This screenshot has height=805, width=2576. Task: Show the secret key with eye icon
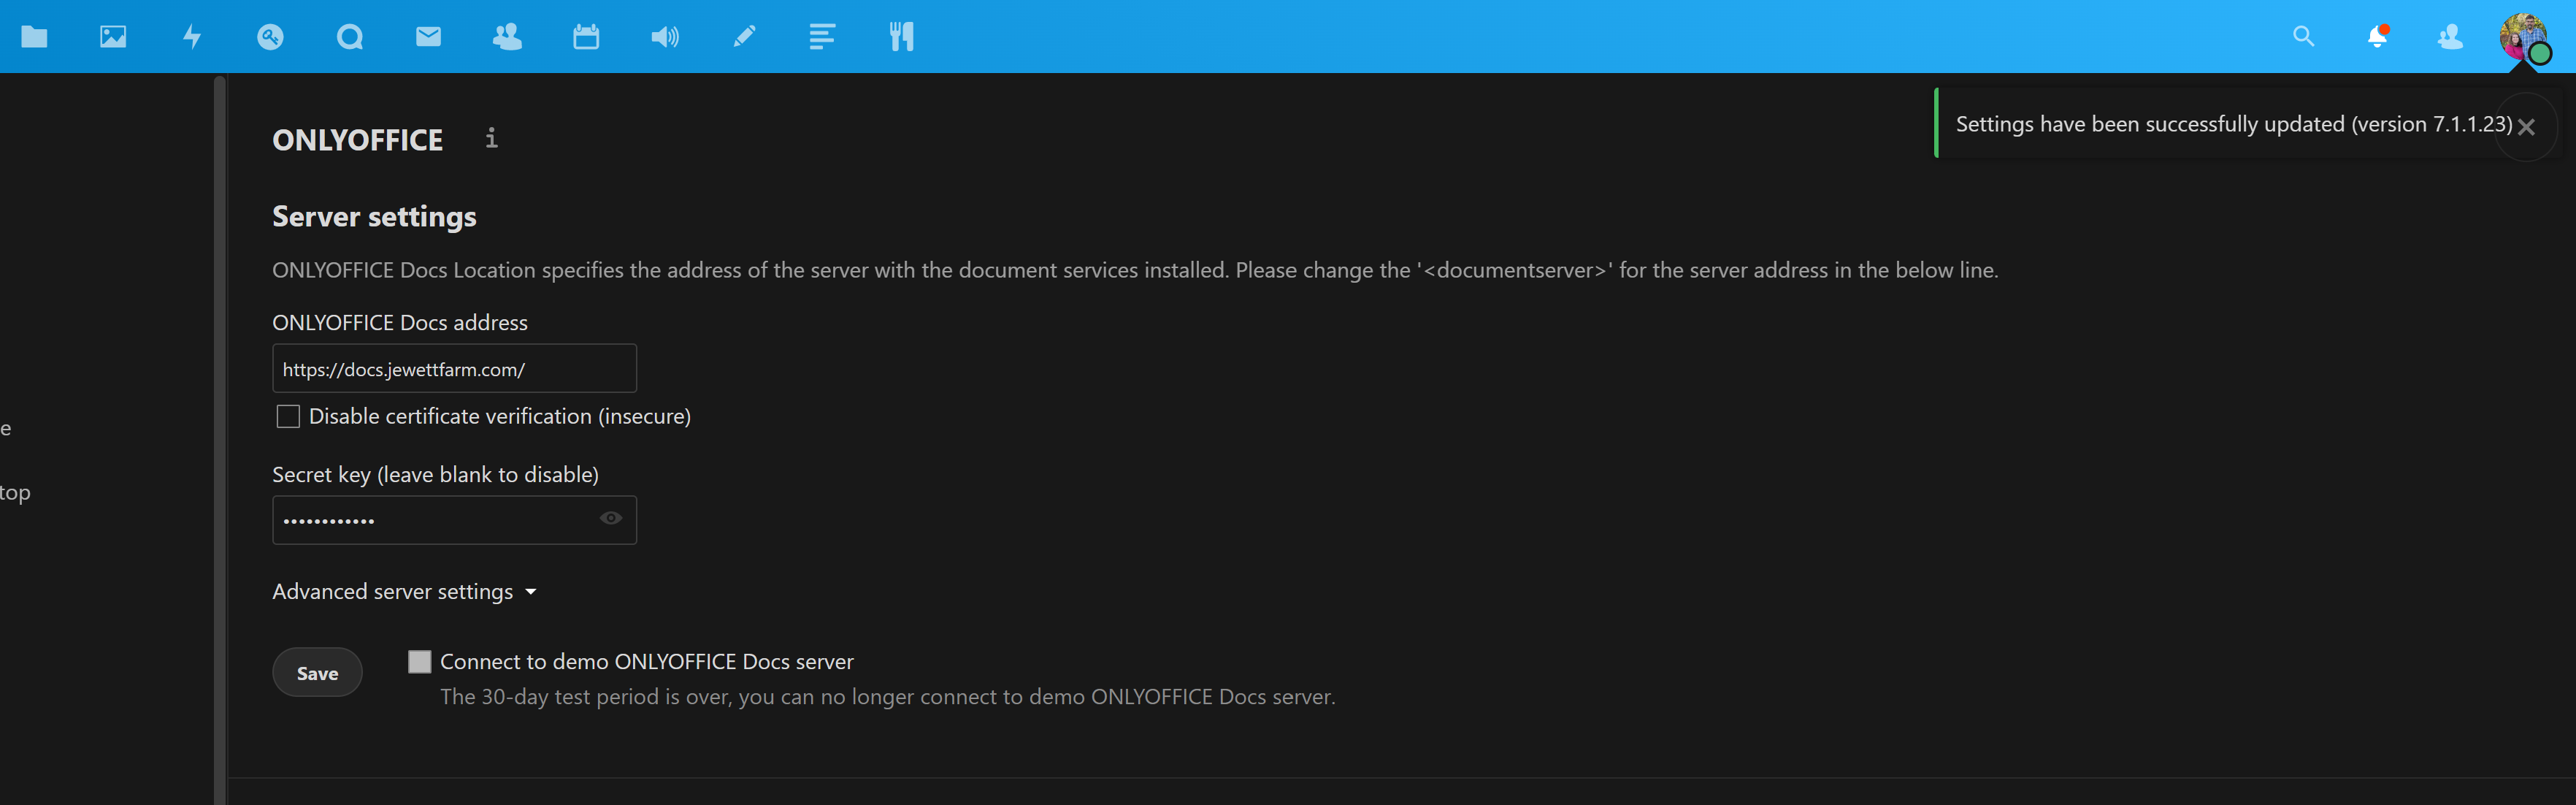coord(611,518)
